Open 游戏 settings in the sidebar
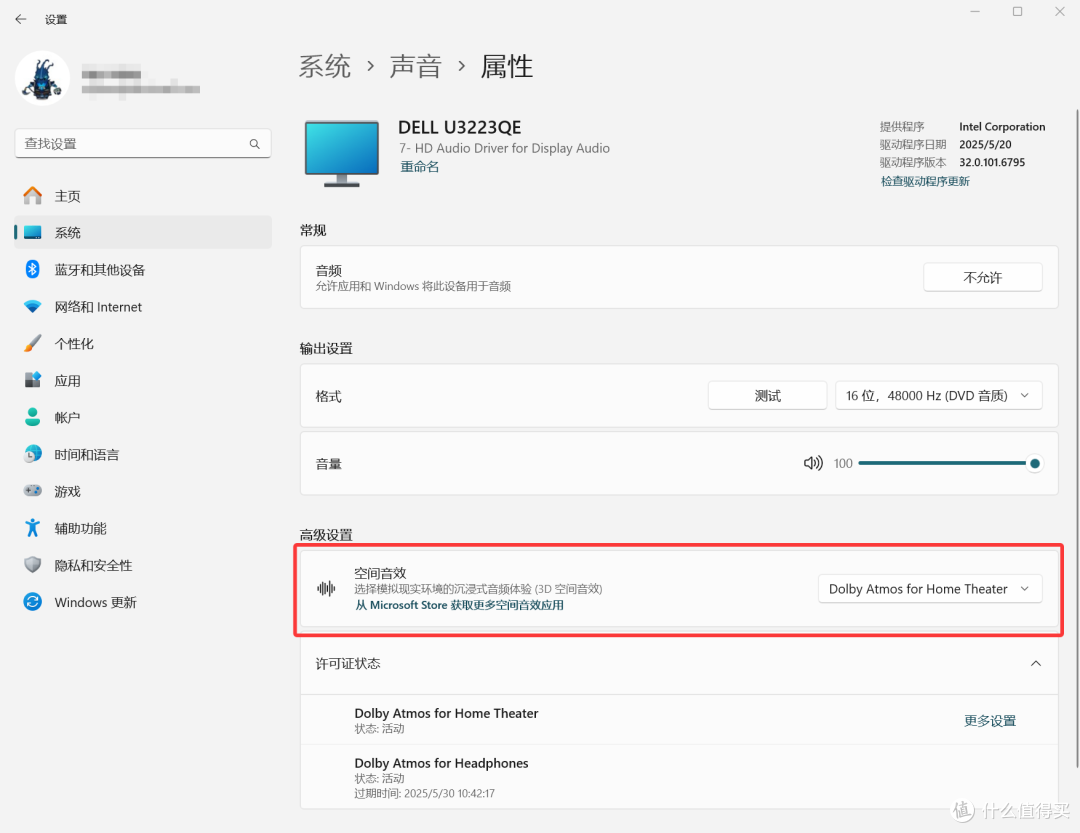The width and height of the screenshot is (1080, 833). tap(143, 491)
